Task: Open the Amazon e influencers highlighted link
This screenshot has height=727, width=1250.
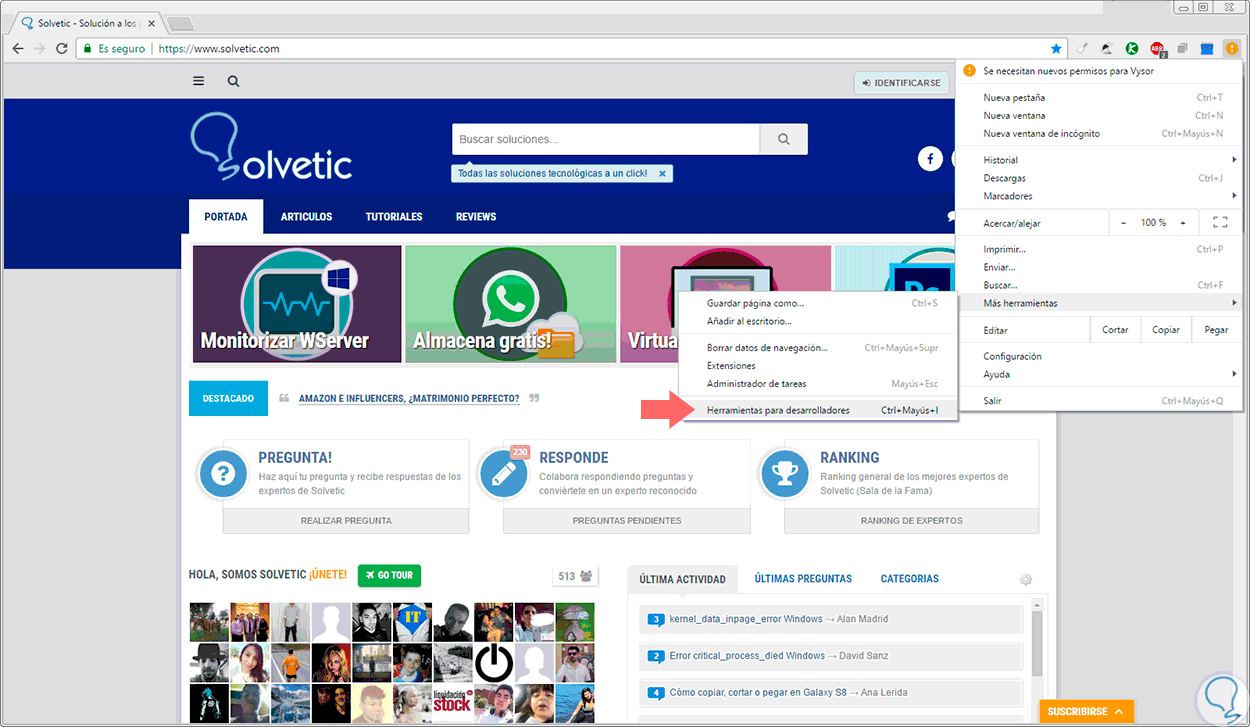Action: point(409,398)
